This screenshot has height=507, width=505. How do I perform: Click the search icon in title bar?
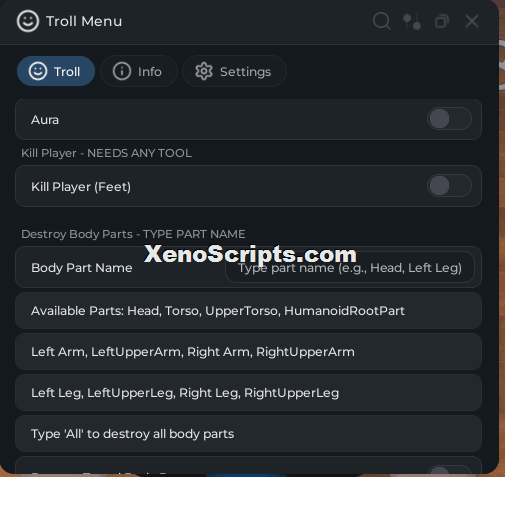click(381, 21)
